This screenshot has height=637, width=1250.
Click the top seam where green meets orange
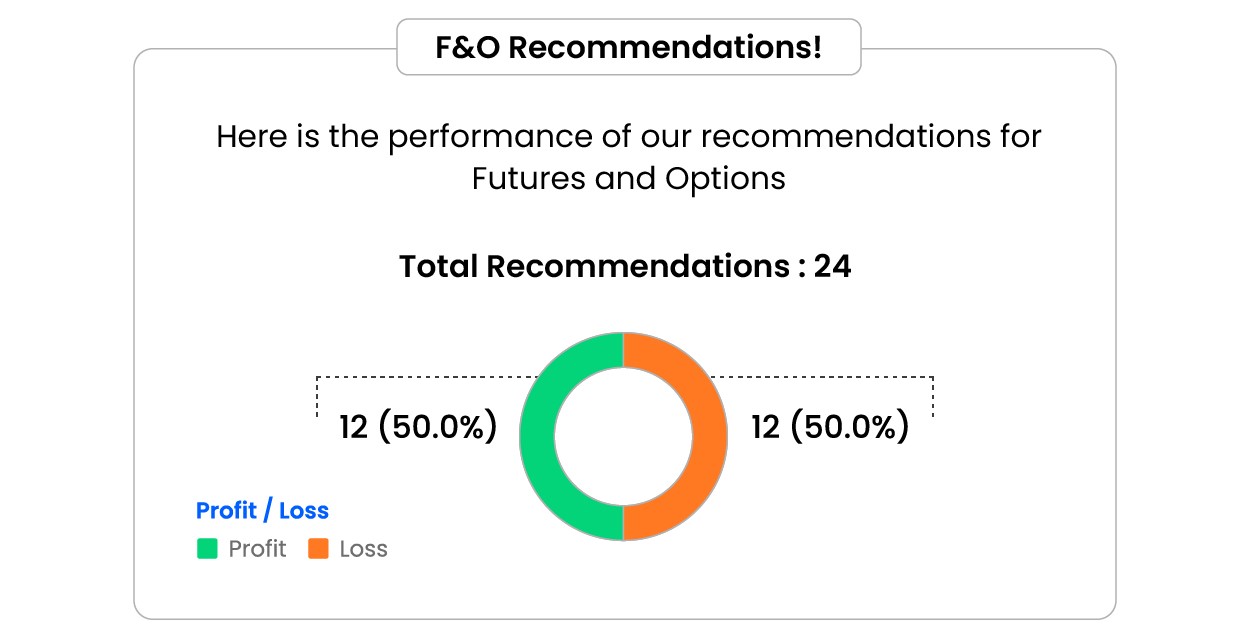tap(623, 350)
